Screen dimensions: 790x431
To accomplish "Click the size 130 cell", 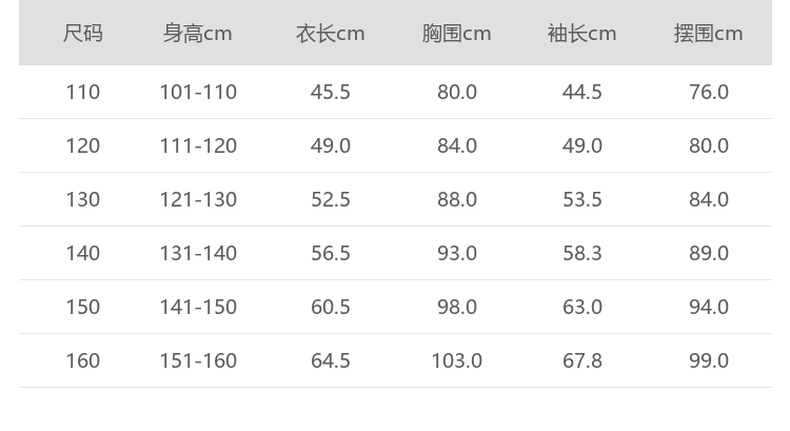I will tap(83, 200).
